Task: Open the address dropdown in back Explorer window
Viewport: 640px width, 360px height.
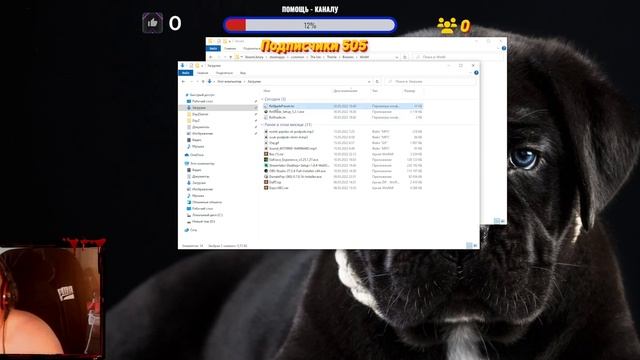Action: coord(397,57)
